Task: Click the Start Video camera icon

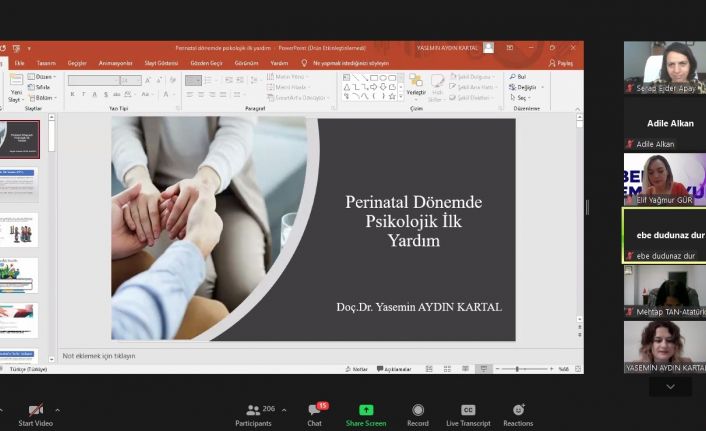Action: [x=36, y=410]
